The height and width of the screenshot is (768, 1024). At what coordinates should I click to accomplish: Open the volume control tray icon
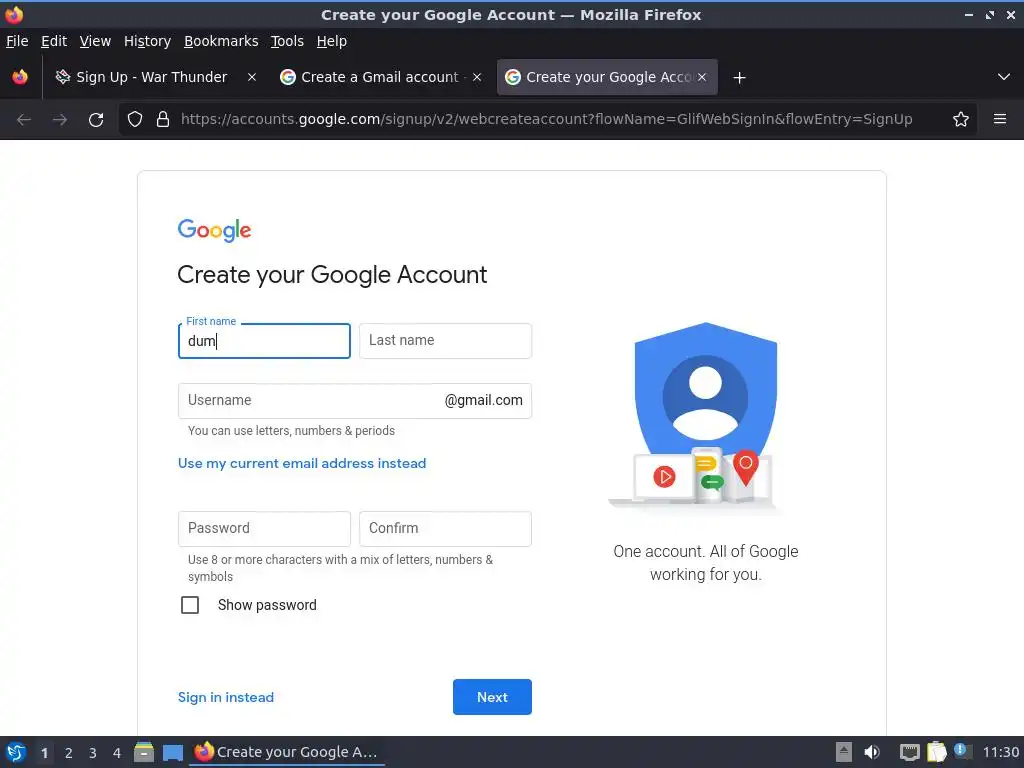(x=872, y=752)
